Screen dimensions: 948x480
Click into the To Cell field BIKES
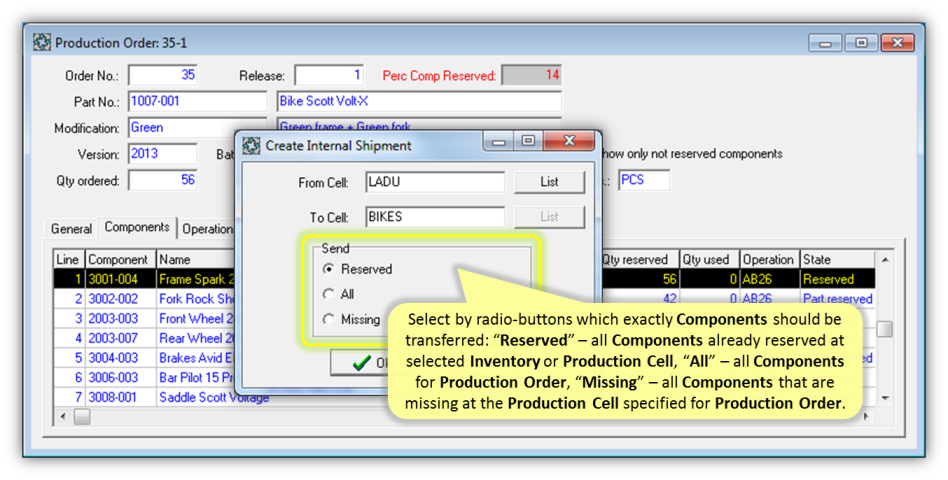(435, 217)
